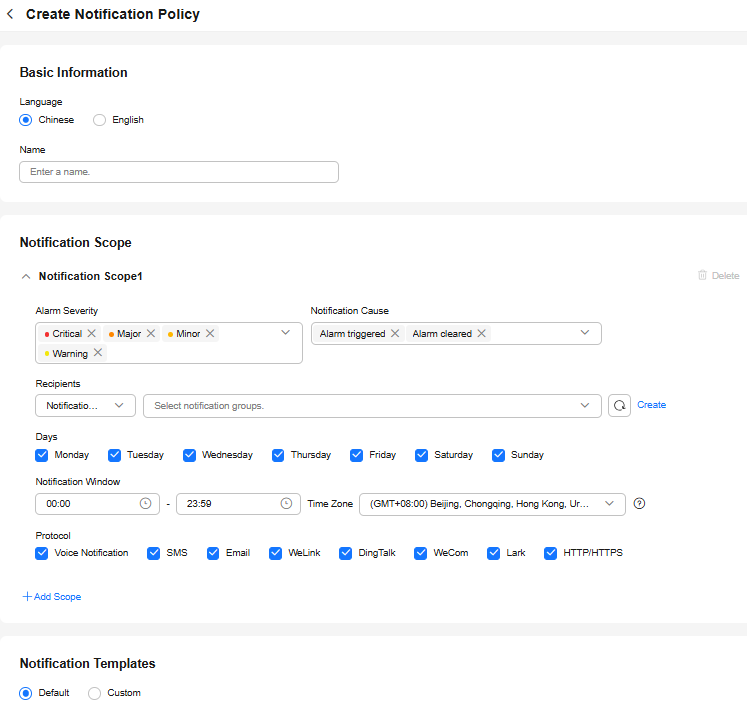This screenshot has width=747, height=711.
Task: Delete Notification Scope1 via trash icon
Action: pyautogui.click(x=703, y=276)
